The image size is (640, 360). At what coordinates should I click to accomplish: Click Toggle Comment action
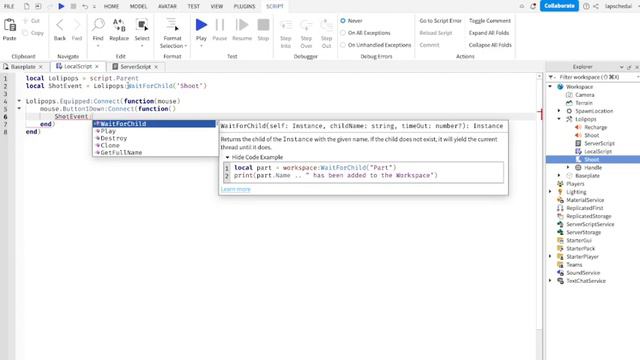pyautogui.click(x=490, y=20)
